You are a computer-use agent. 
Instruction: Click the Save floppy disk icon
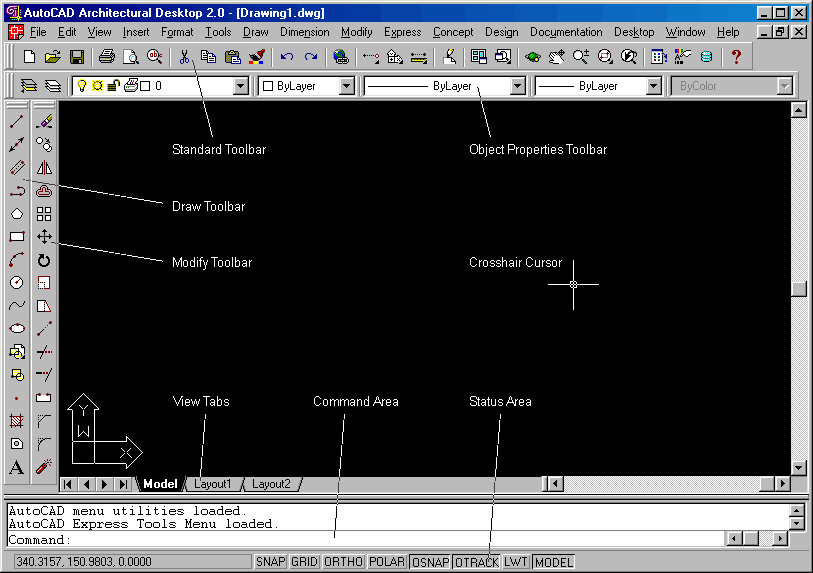(77, 57)
